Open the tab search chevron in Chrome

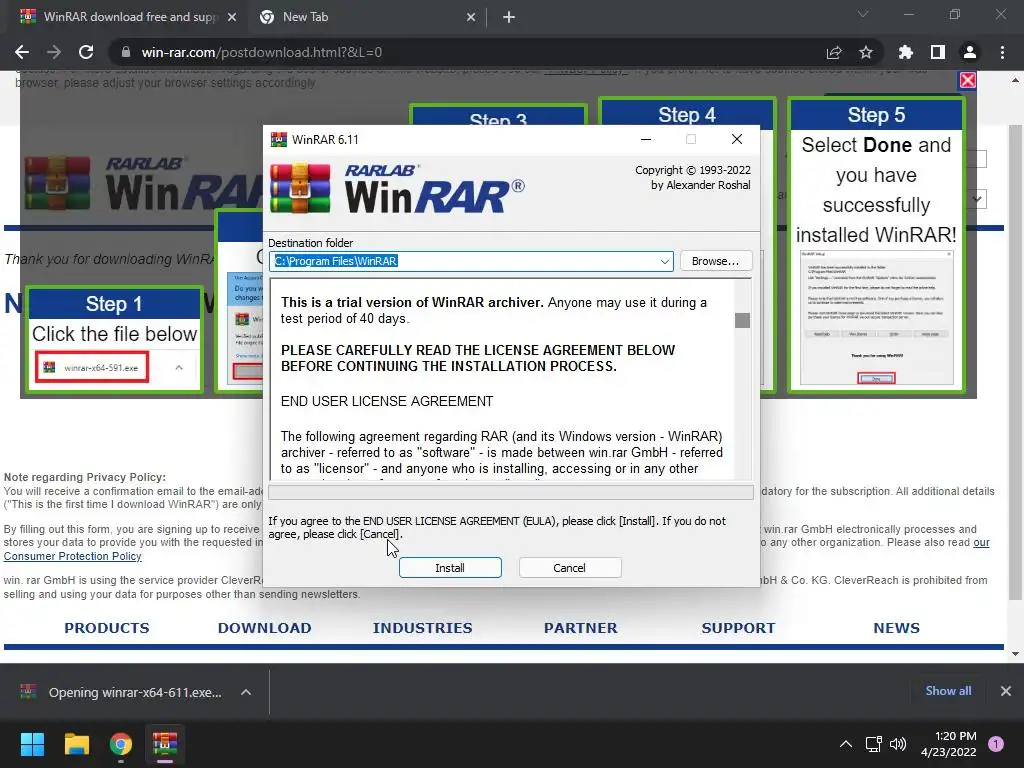(x=863, y=14)
